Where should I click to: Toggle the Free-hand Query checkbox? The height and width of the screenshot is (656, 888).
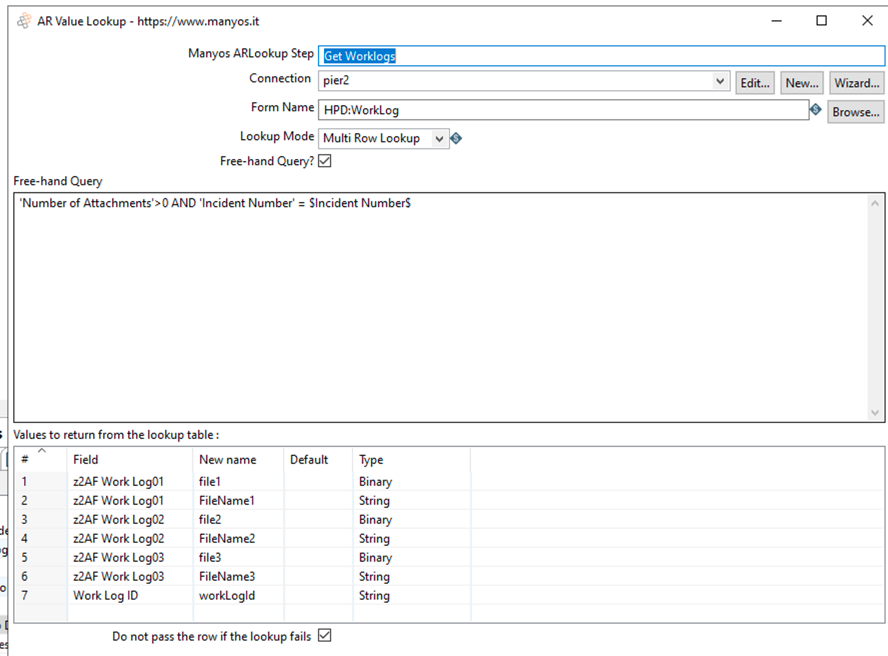pos(324,161)
